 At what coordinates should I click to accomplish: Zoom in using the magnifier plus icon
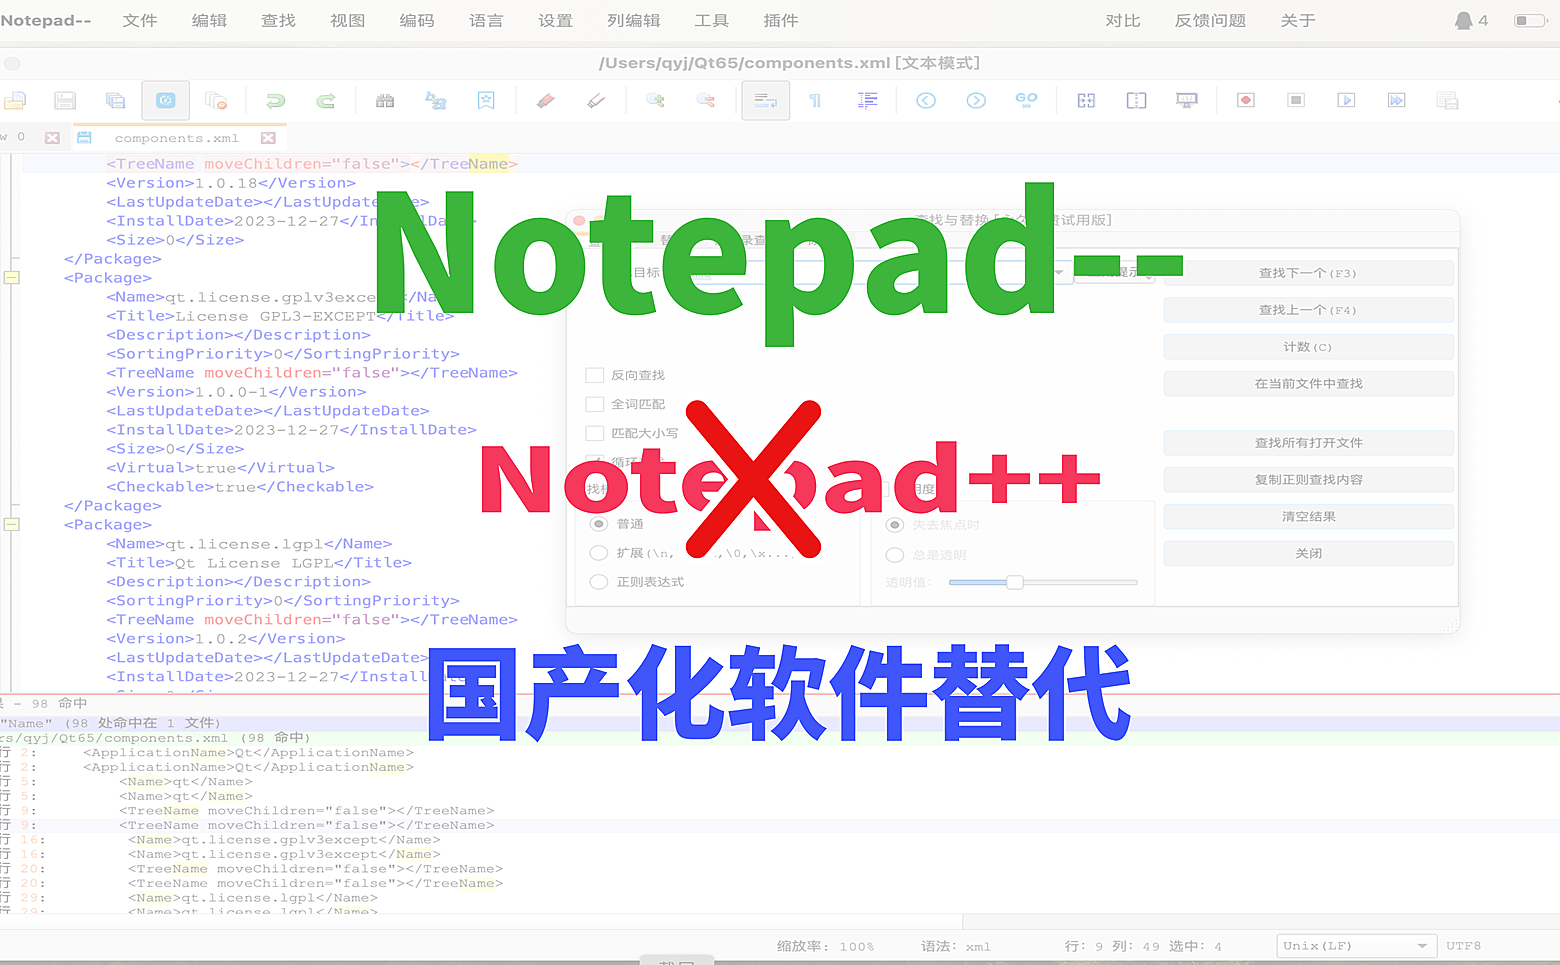[655, 100]
